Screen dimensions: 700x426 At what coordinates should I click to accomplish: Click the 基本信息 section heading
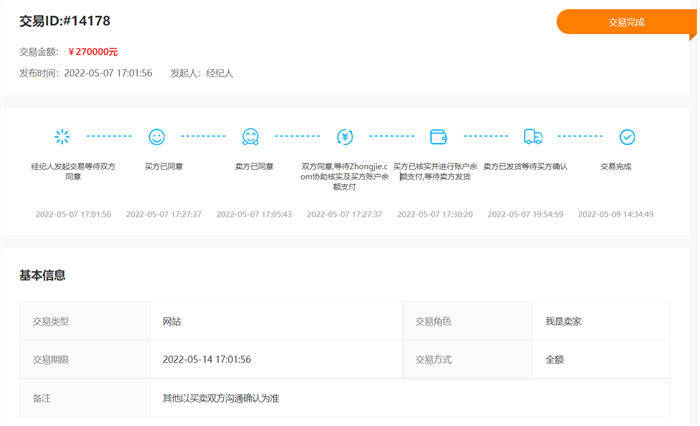pyautogui.click(x=43, y=274)
